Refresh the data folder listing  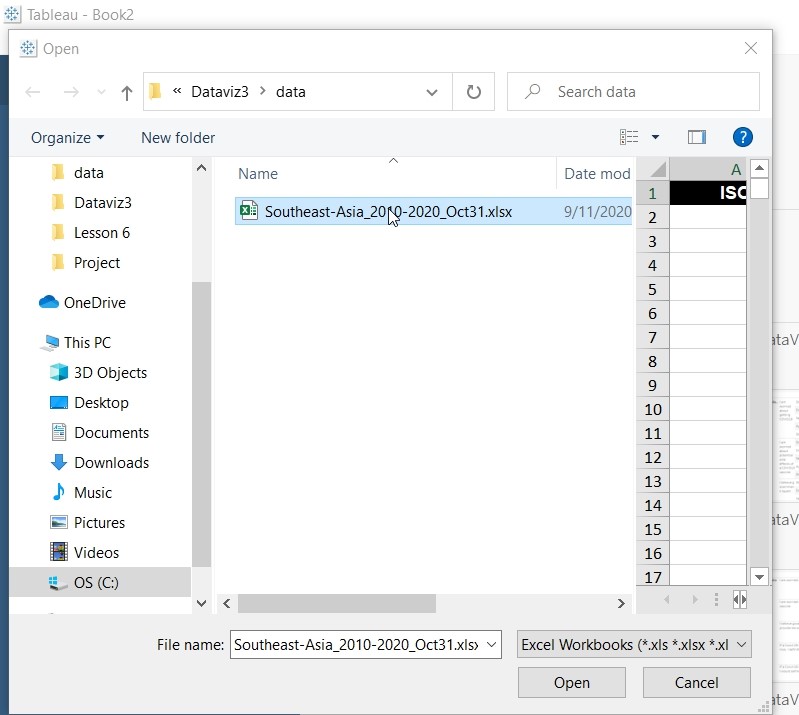[473, 92]
